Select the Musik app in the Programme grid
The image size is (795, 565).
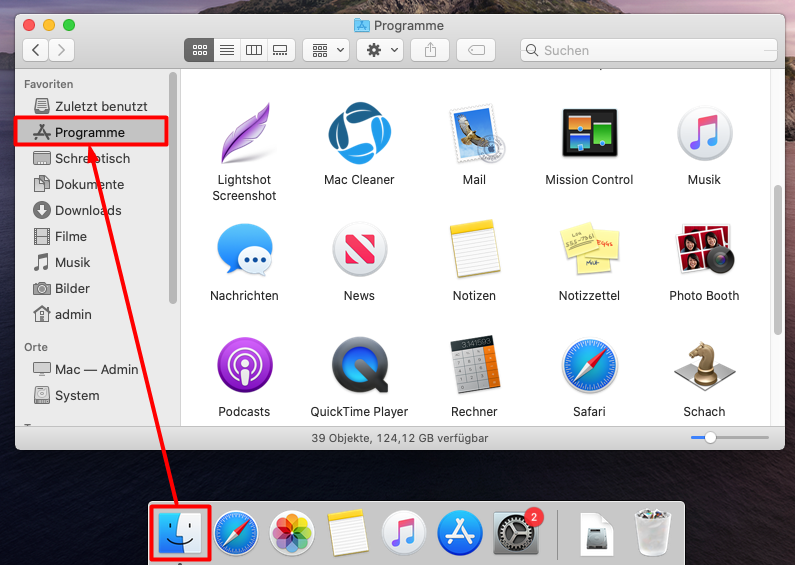point(704,133)
